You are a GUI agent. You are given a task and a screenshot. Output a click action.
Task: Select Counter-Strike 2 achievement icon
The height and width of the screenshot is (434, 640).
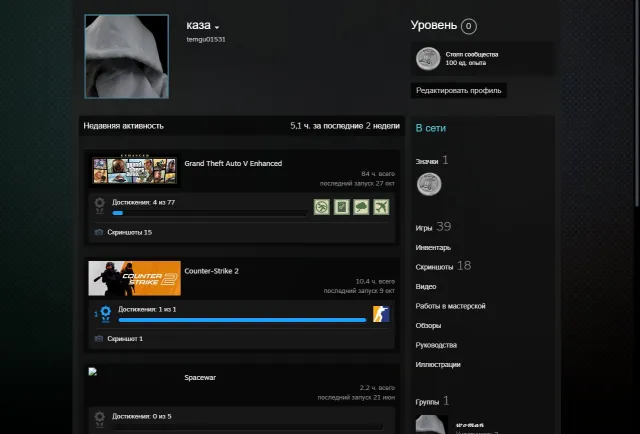tap(381, 314)
